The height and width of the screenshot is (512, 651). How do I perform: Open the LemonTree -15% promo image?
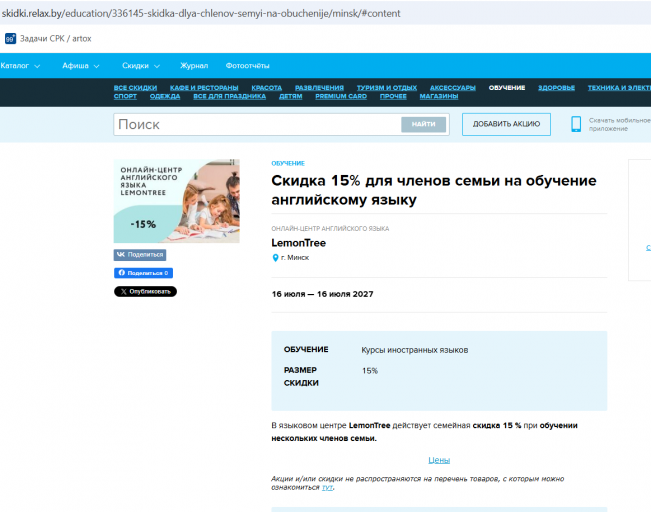coord(176,201)
